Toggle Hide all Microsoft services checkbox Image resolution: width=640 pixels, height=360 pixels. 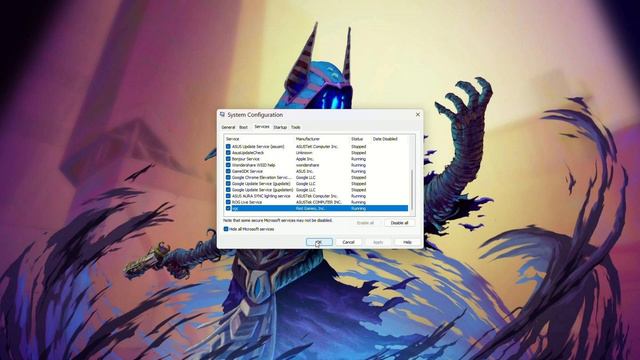click(226, 229)
